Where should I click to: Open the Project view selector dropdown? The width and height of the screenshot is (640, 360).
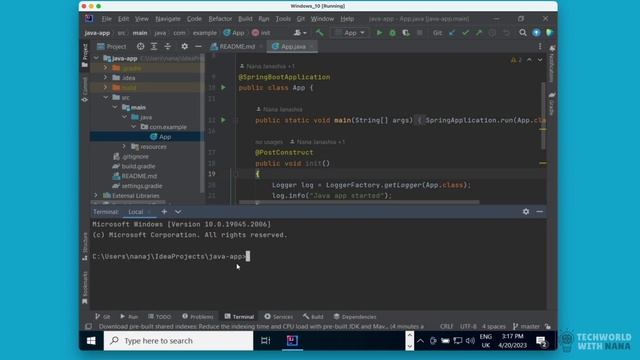[x=112, y=47]
